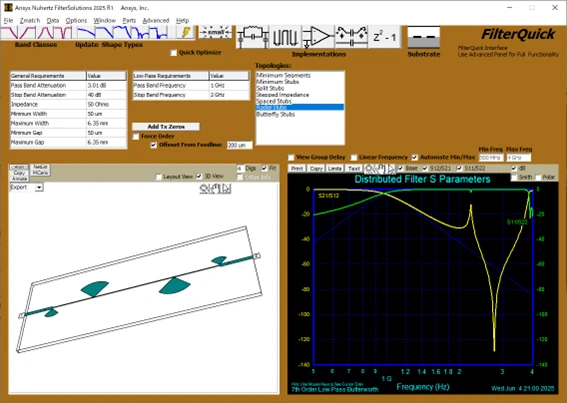Click the pointer arrow icon in layout view
The width and height of the screenshot is (567, 403).
pos(226,188)
